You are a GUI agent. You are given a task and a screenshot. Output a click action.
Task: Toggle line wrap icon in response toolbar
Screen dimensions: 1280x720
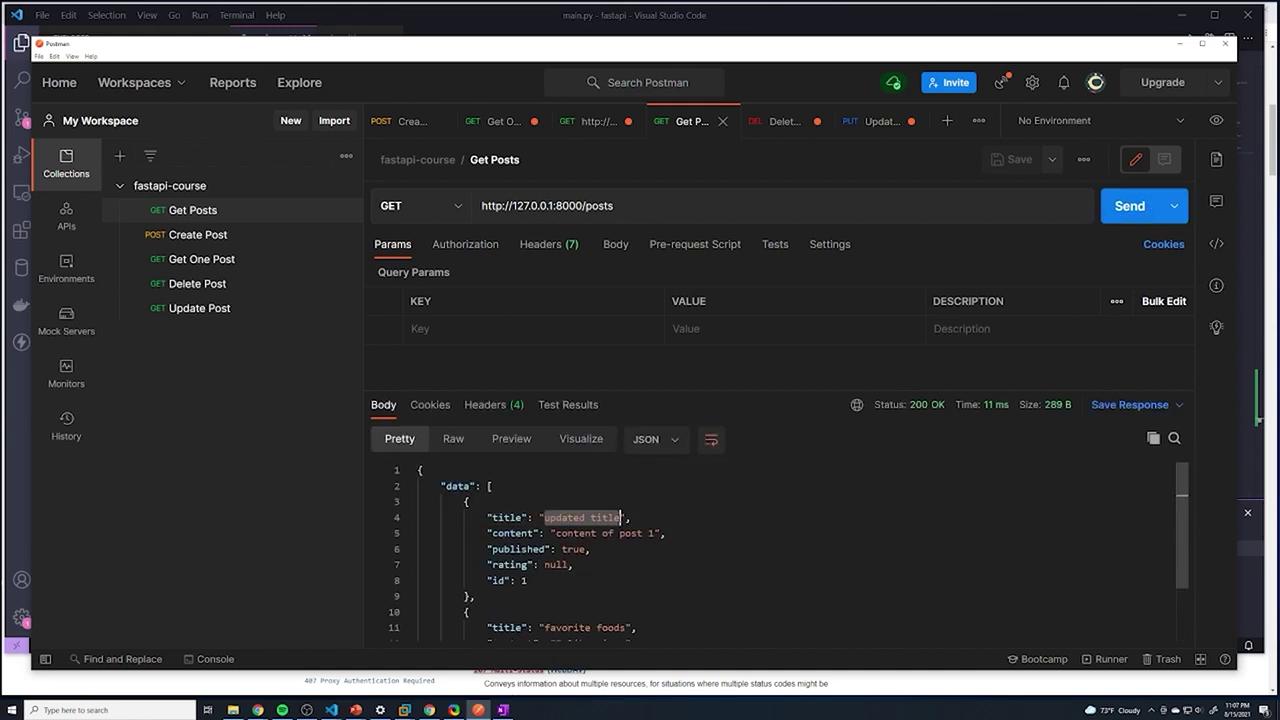(711, 439)
